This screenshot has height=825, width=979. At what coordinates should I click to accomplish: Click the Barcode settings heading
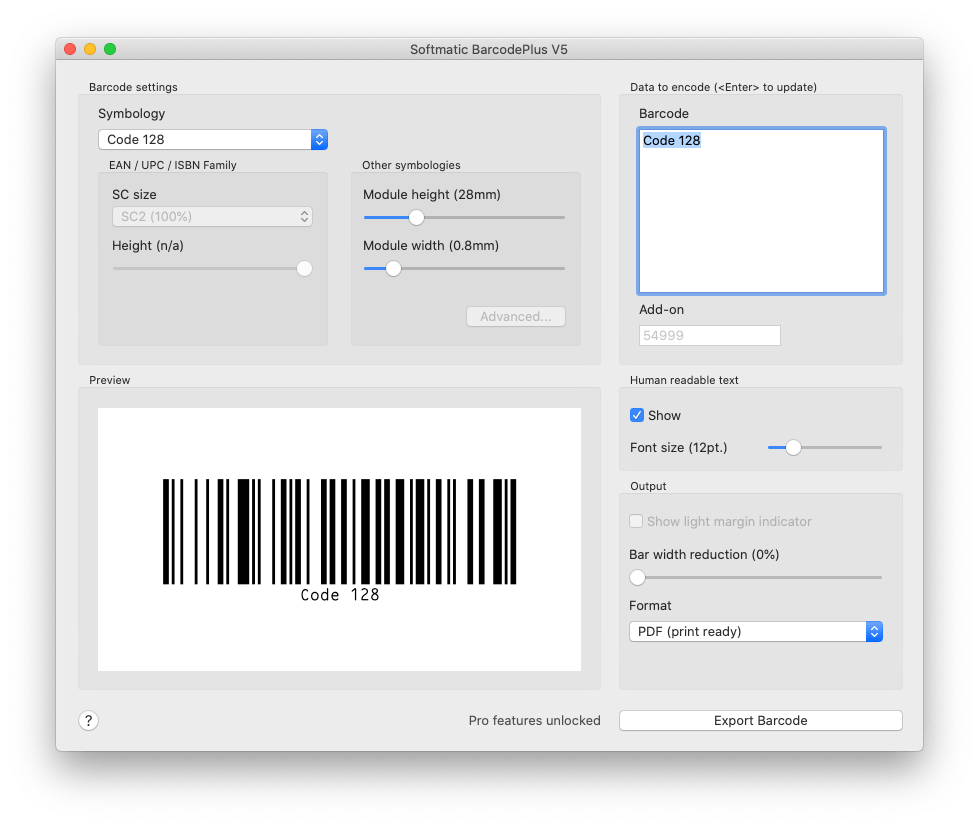133,87
